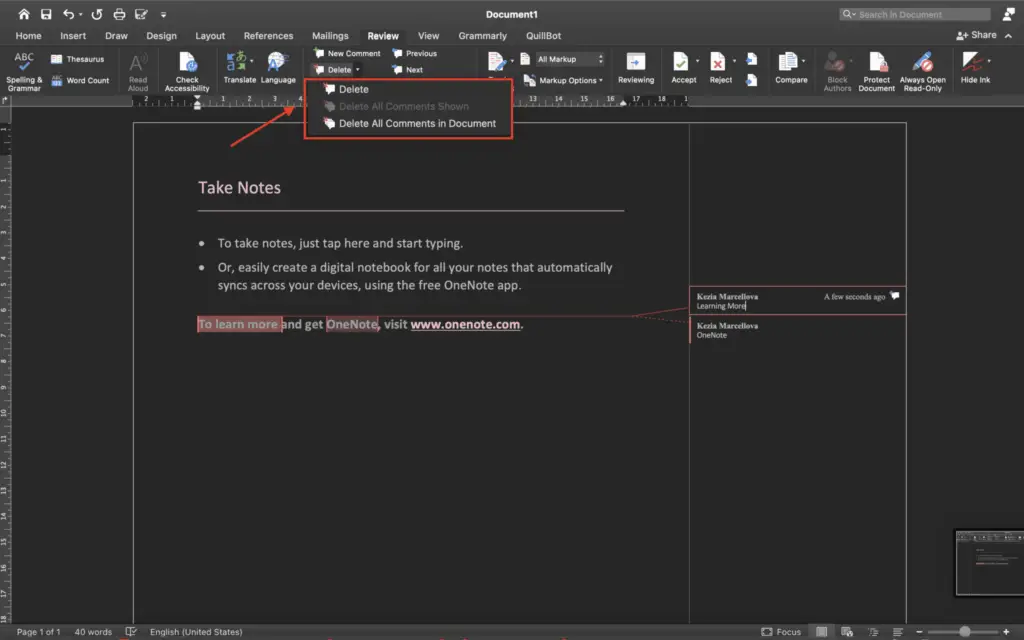Viewport: 1024px width, 640px height.
Task: Reject the current tracked change
Action: click(x=720, y=68)
